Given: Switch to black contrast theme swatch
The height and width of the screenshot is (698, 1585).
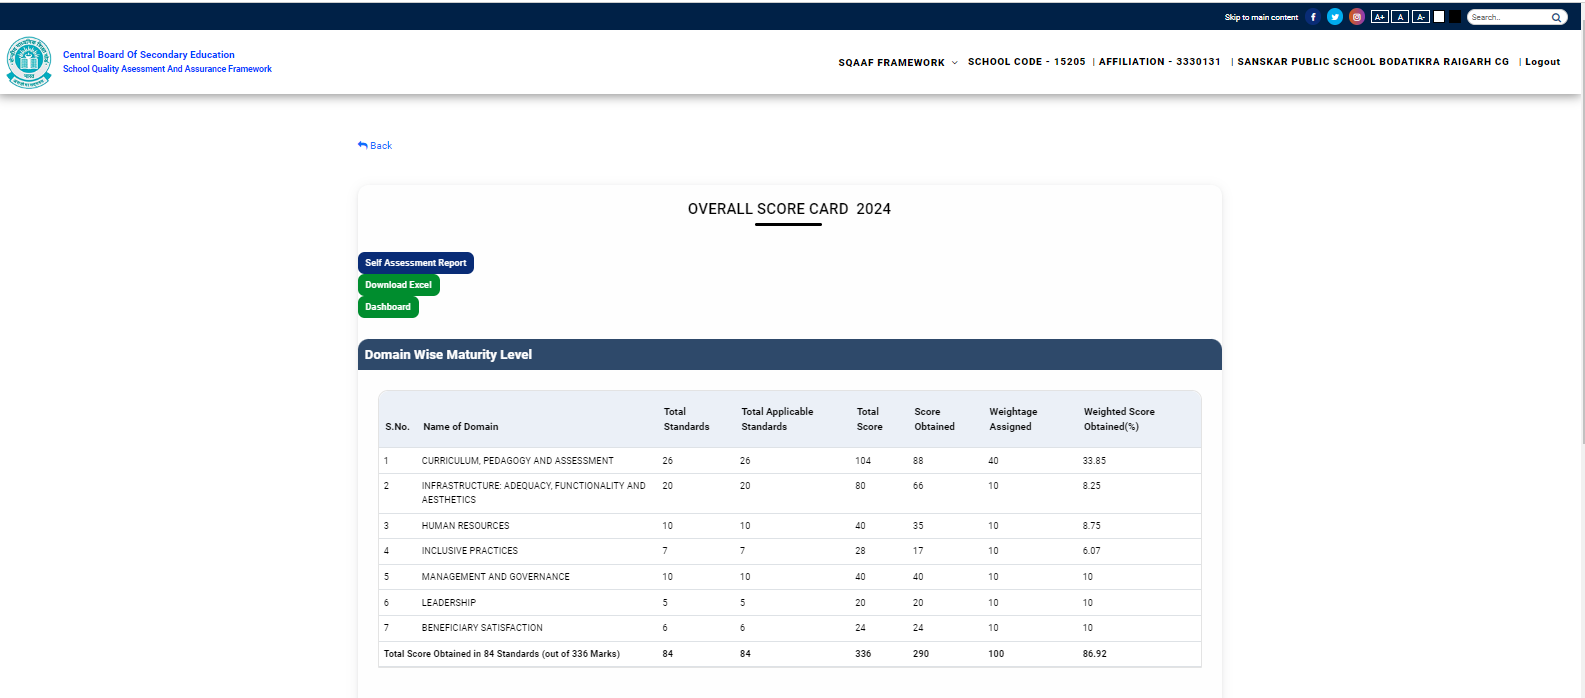Looking at the screenshot, I should (1455, 17).
